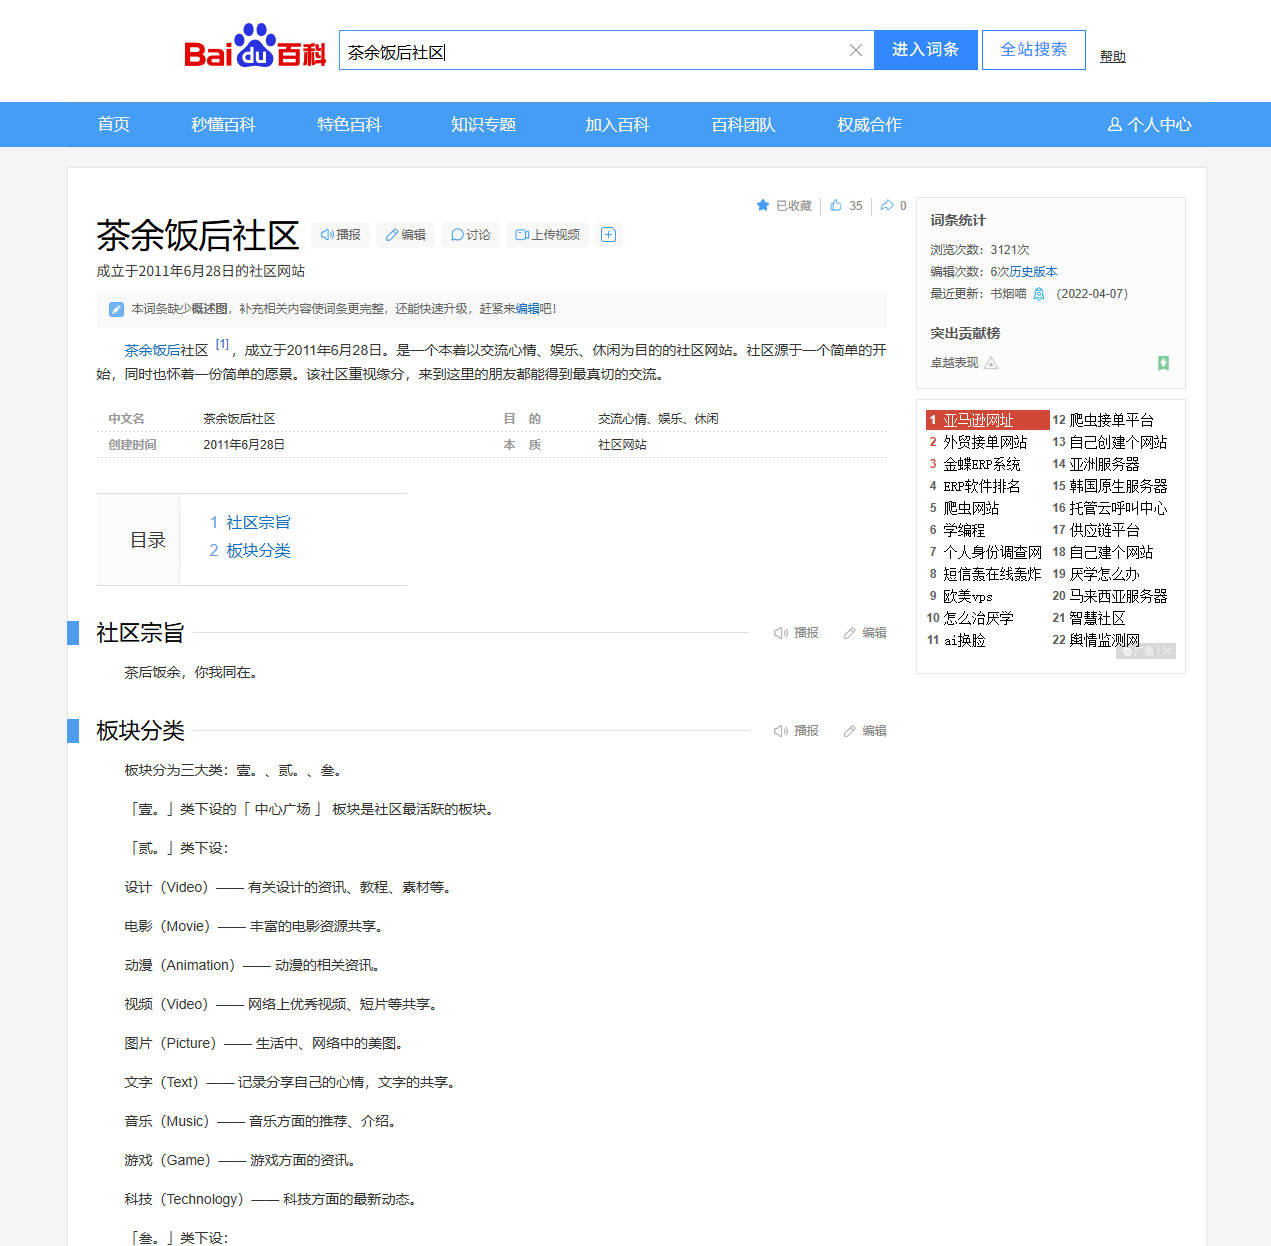Click the [1] reference superscript
This screenshot has height=1246, width=1271.
(x=222, y=345)
